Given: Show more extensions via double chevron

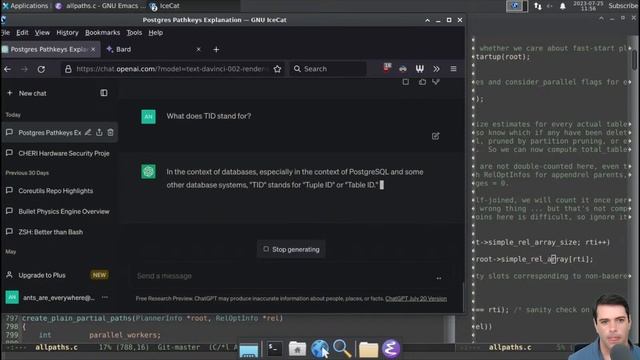Looking at the screenshot, I should tap(436, 69).
